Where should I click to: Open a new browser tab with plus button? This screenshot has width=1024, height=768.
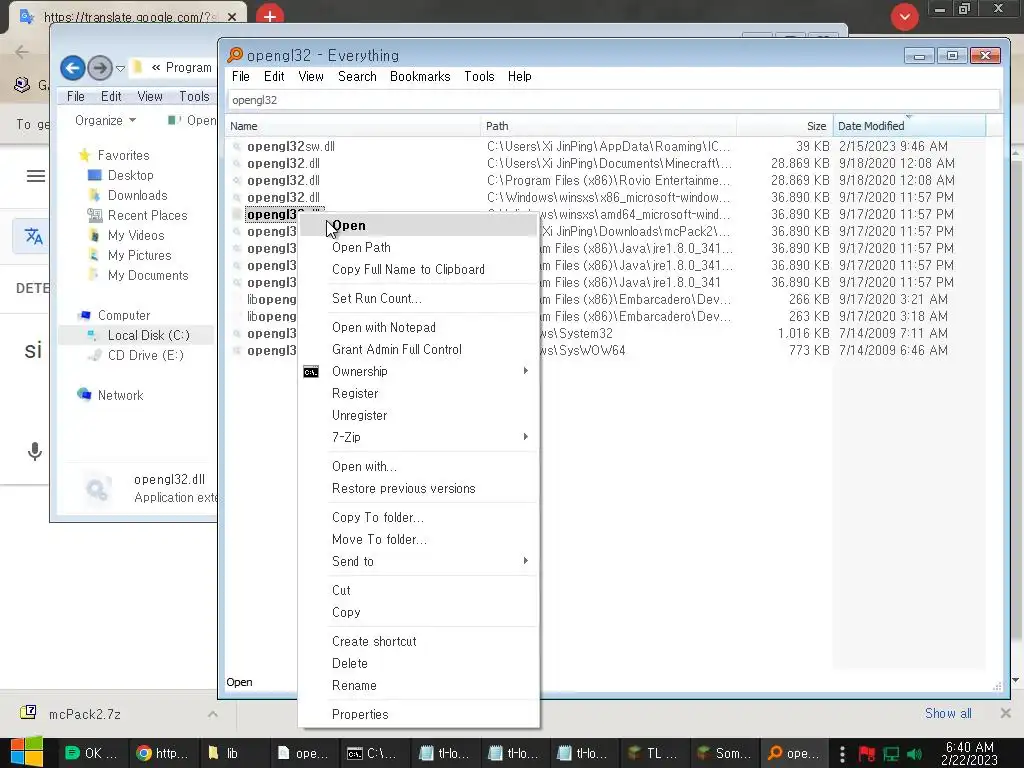pyautogui.click(x=270, y=16)
